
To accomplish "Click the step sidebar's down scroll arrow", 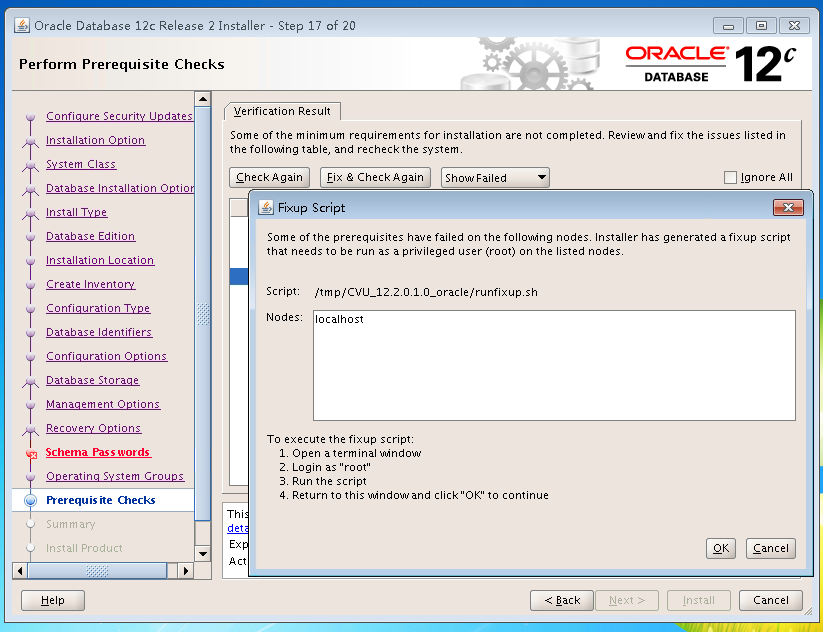I will [203, 554].
